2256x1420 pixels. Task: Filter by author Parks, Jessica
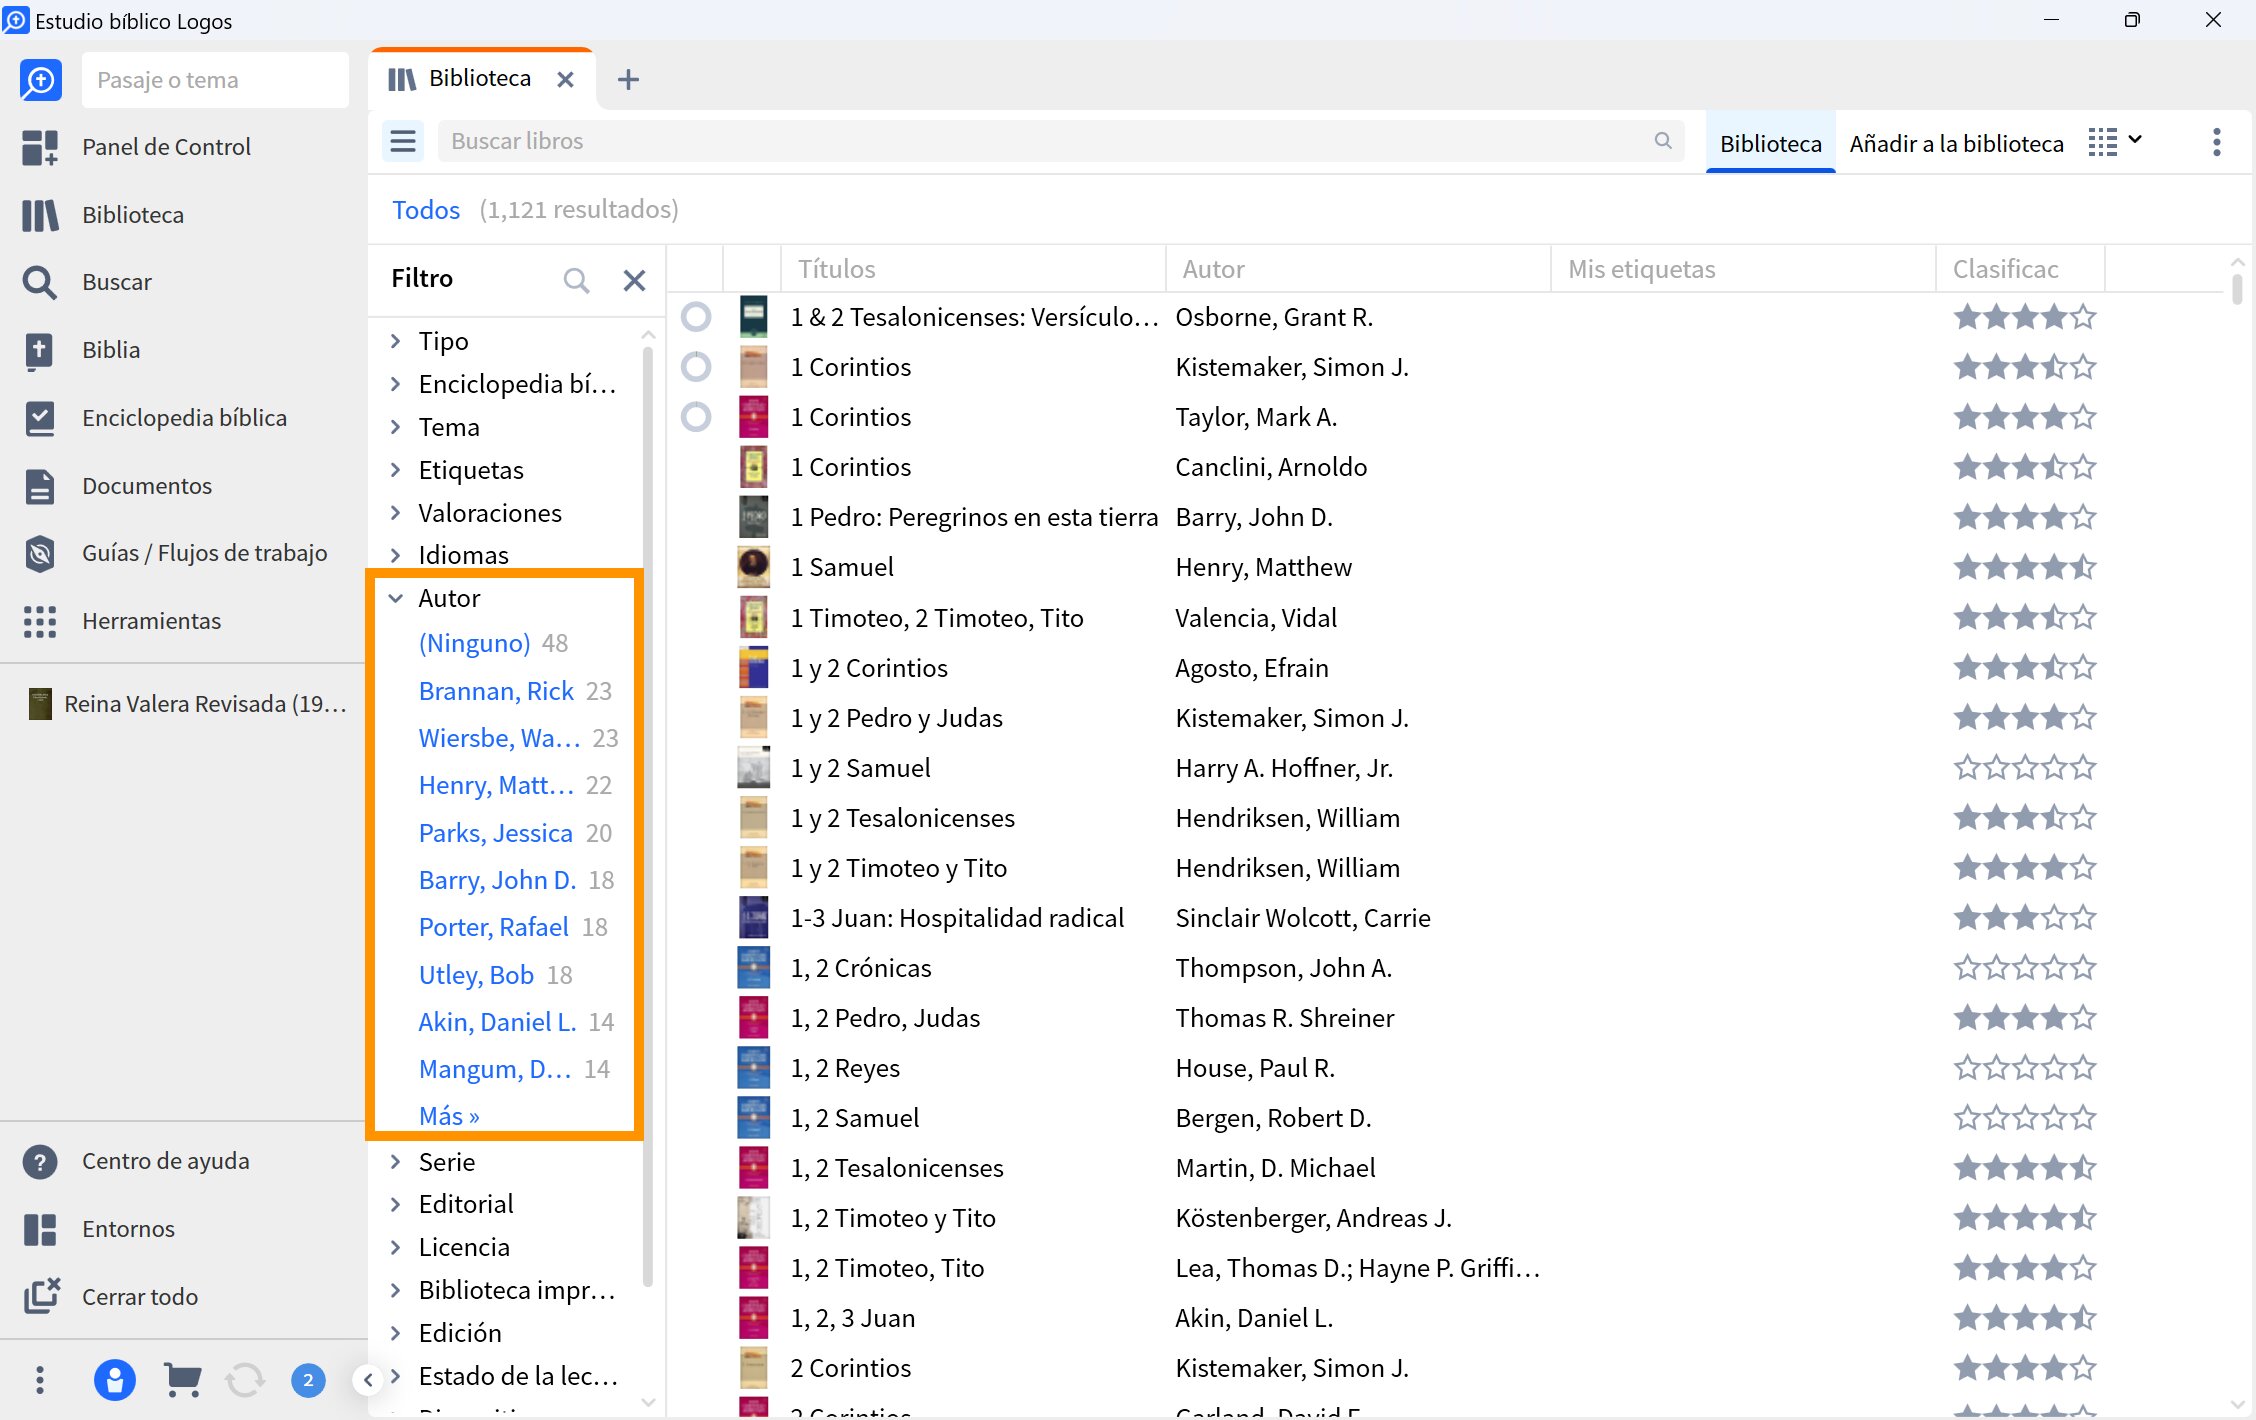[496, 833]
